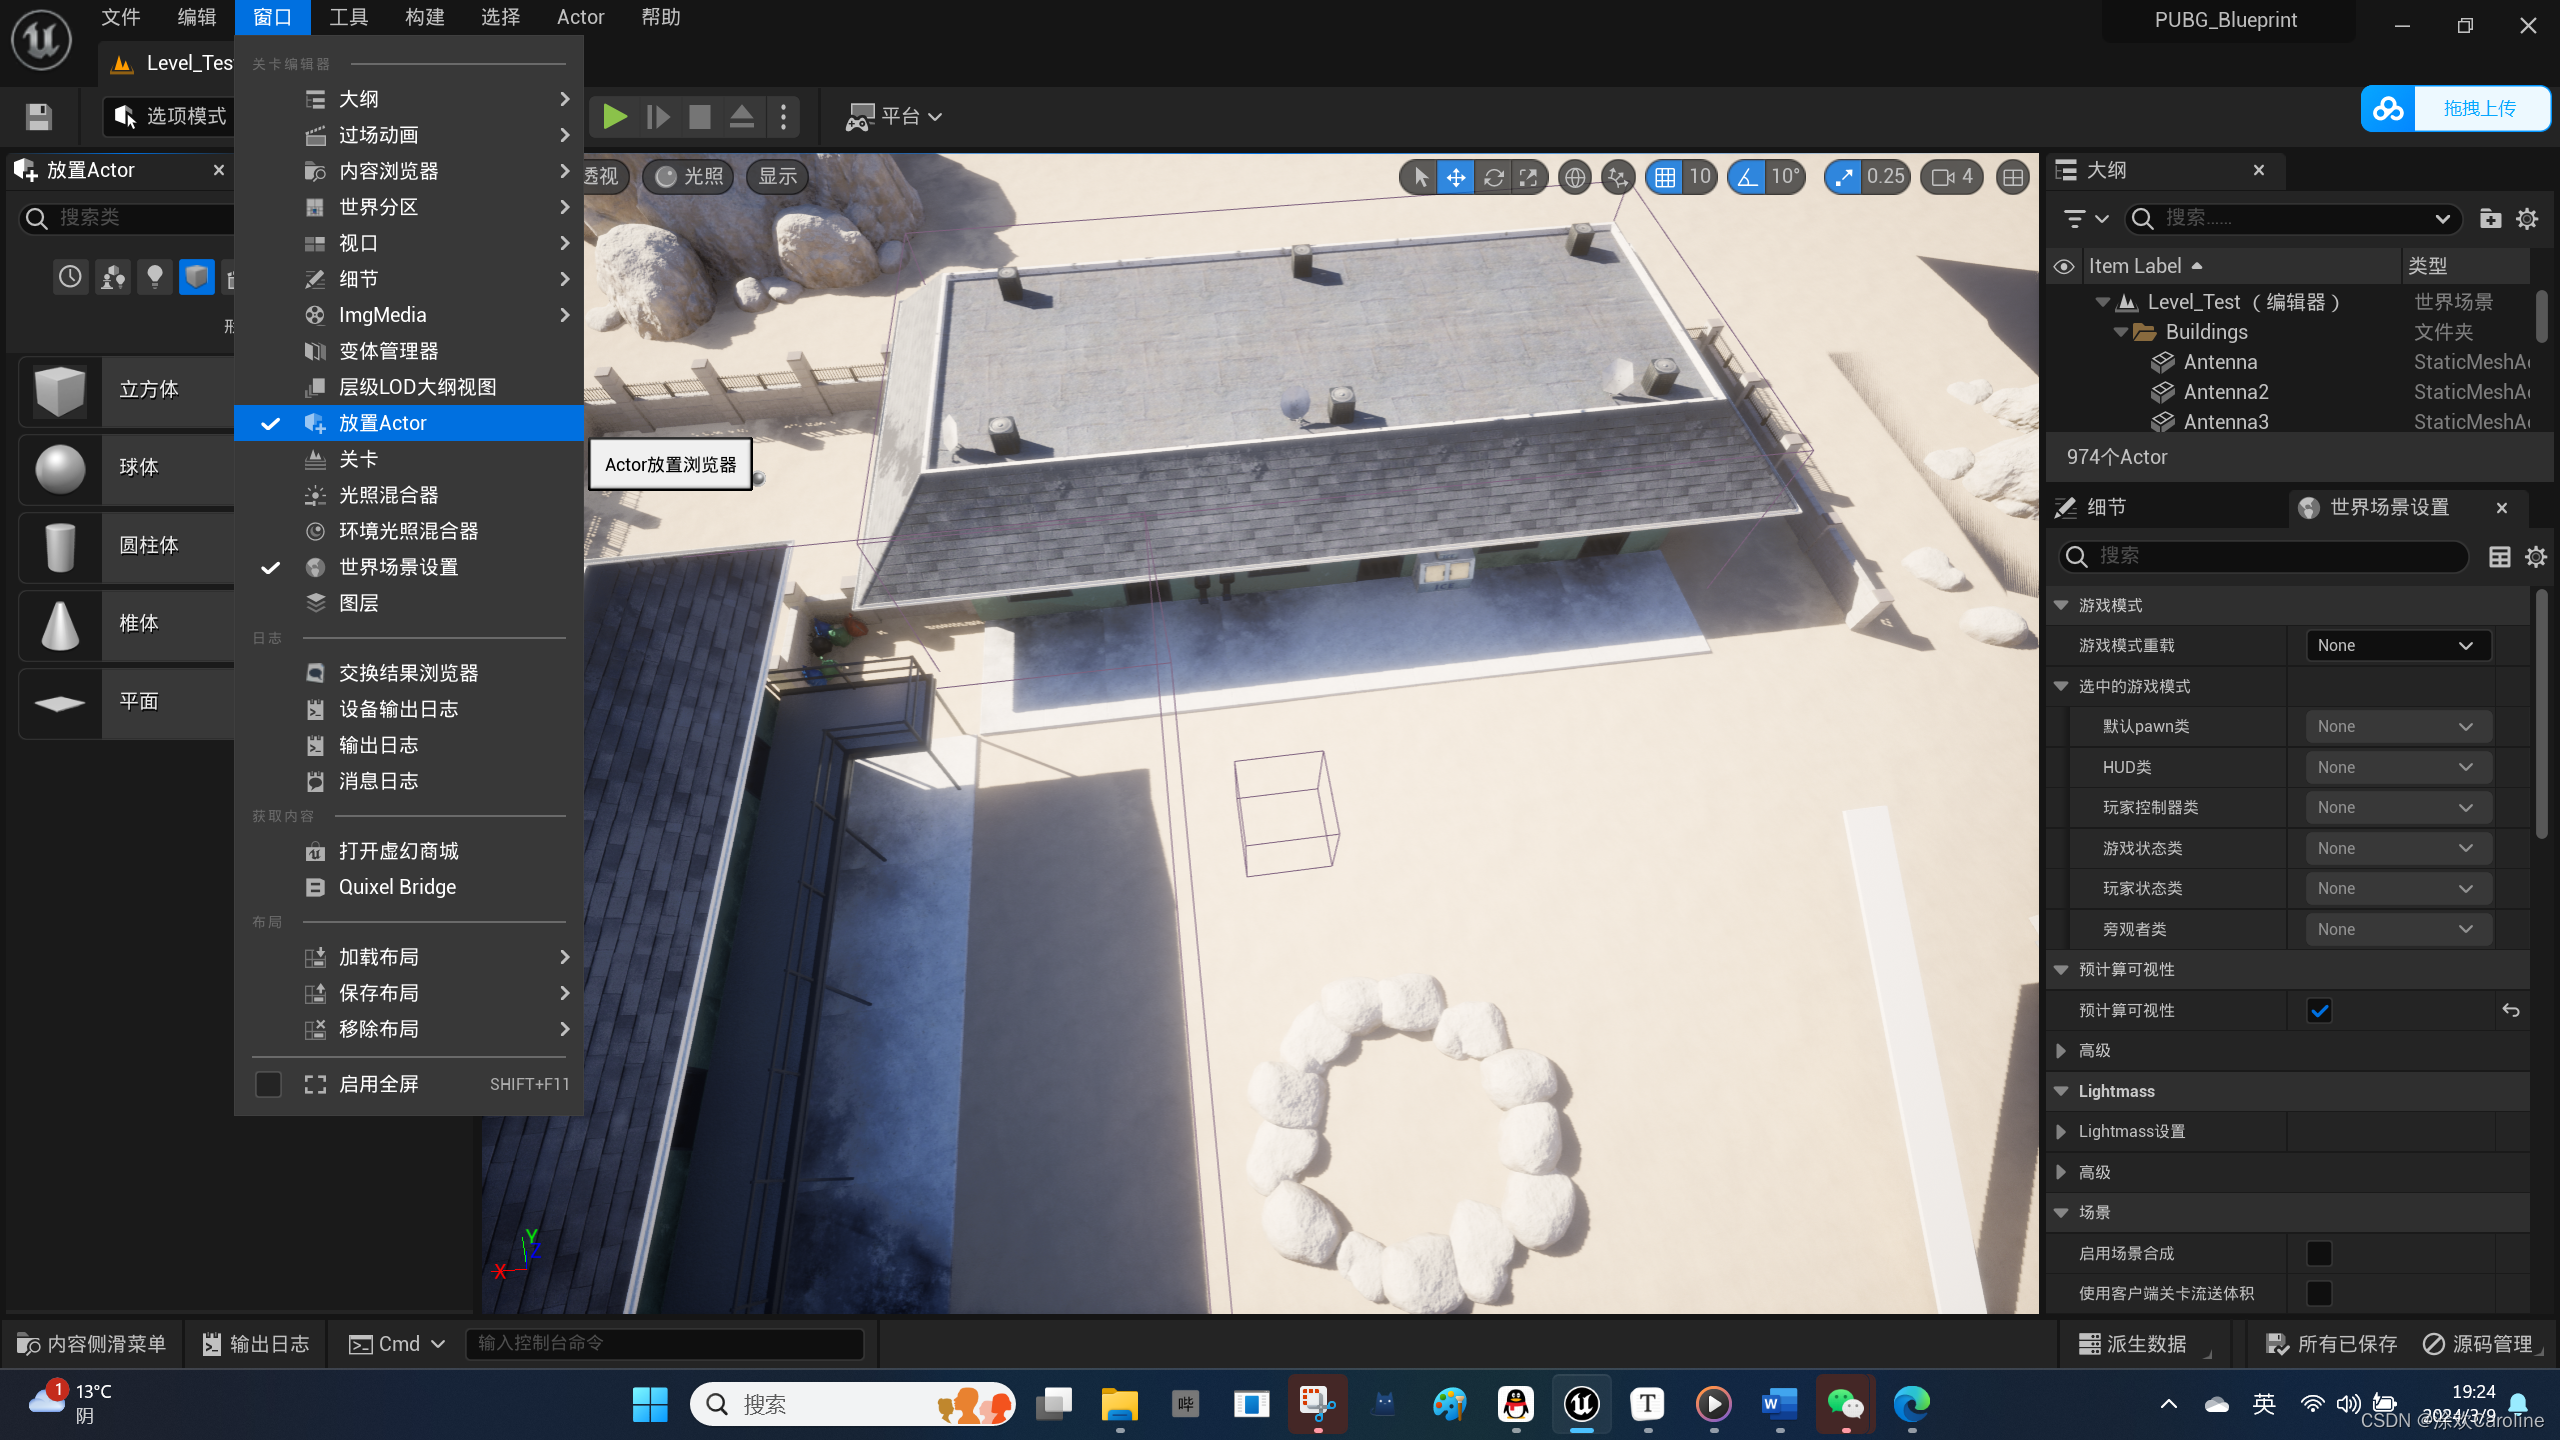Click the add folder icon in outliner
The image size is (2560, 1440).
pyautogui.click(x=2490, y=219)
